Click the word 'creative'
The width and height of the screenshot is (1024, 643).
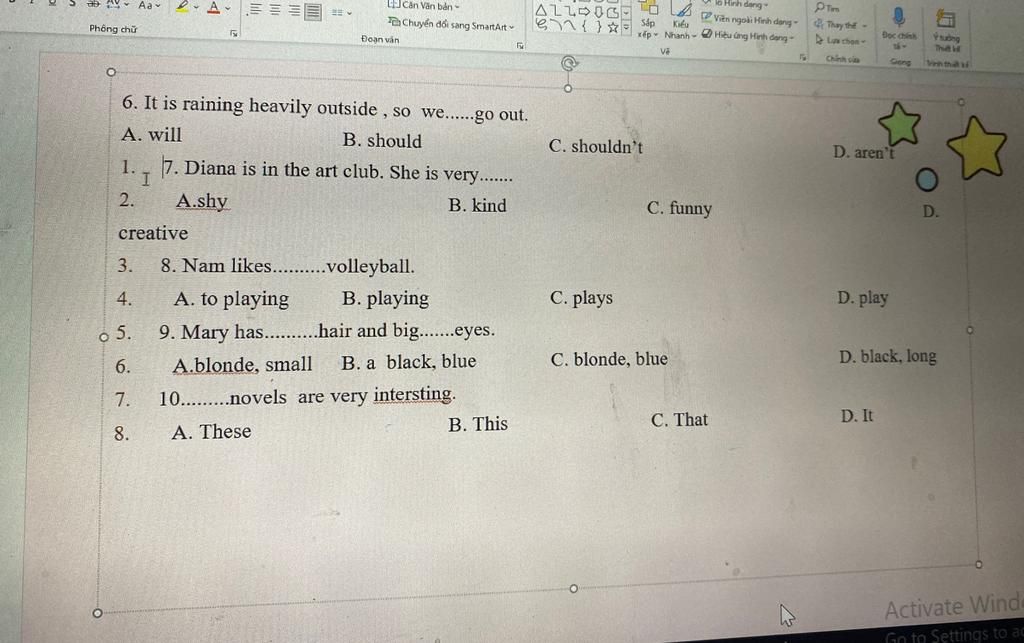[153, 233]
